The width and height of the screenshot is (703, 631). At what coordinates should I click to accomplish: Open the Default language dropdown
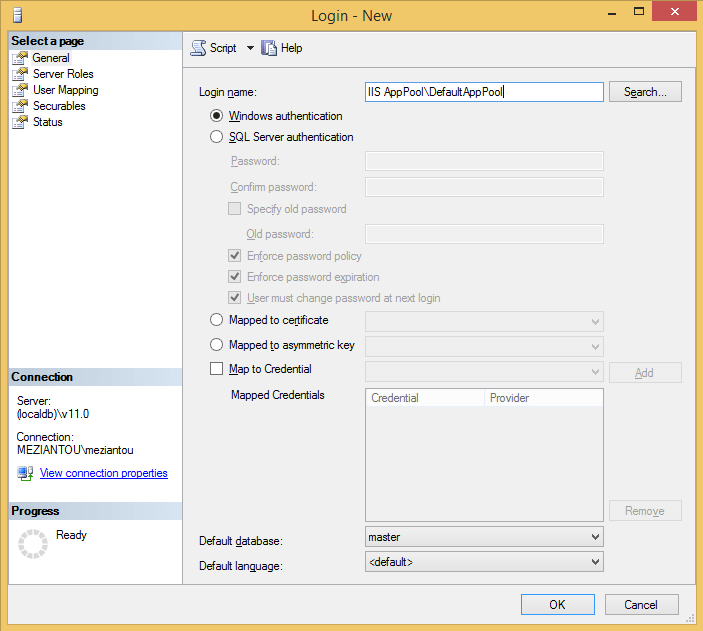pos(485,562)
